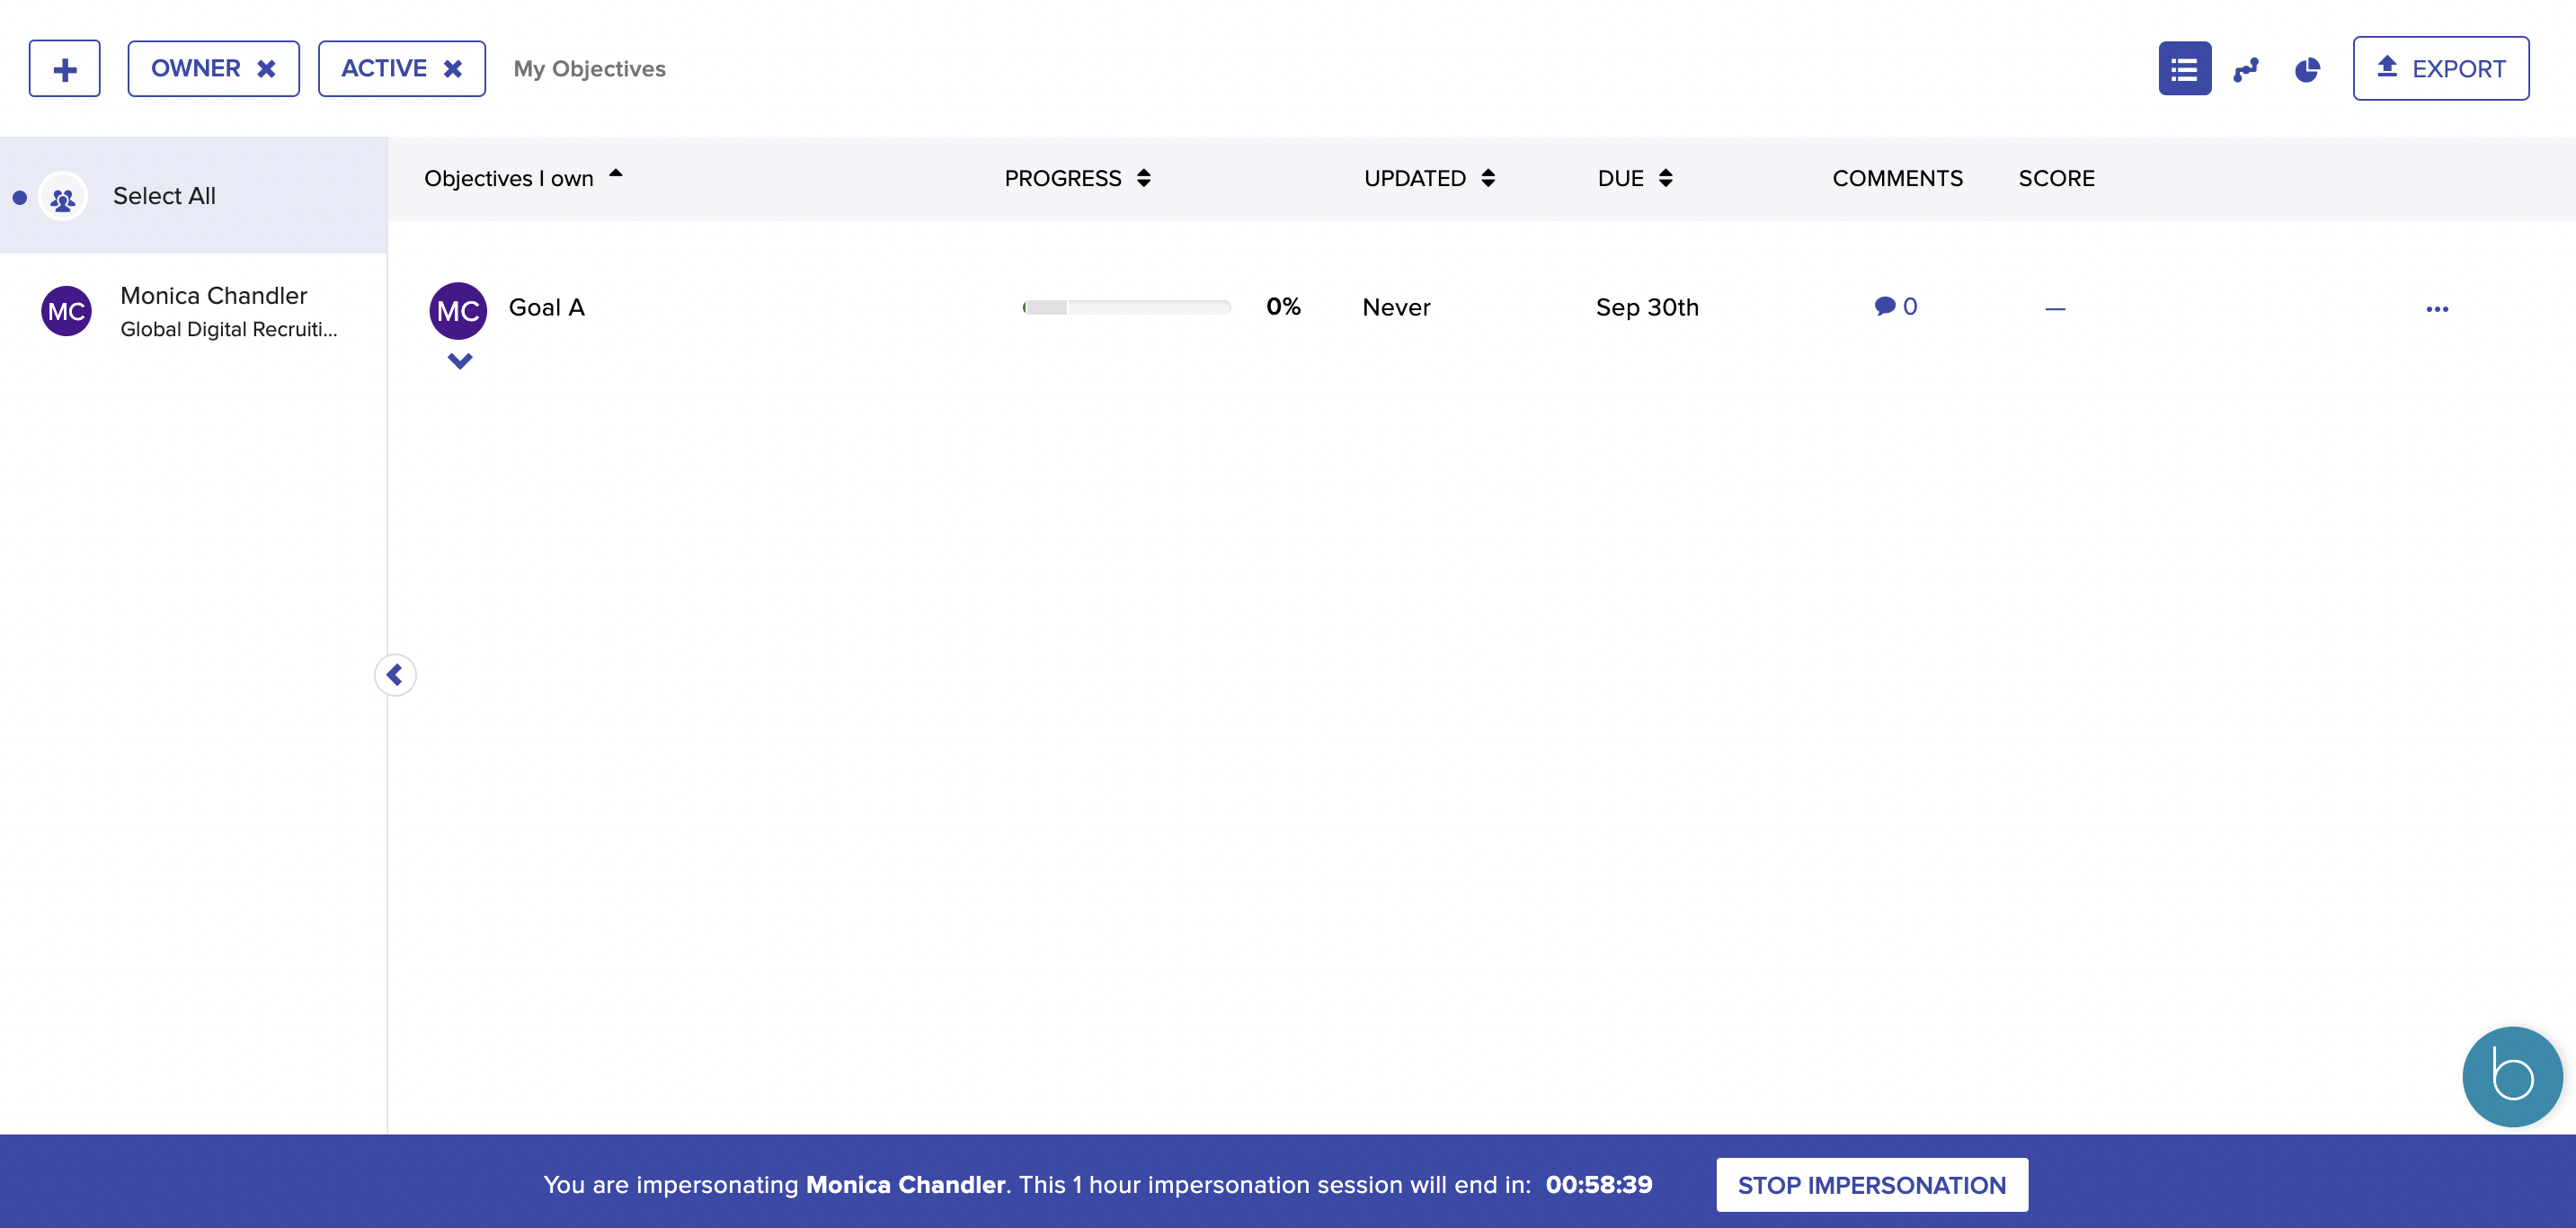Click the Never updated value
This screenshot has height=1228, width=2576.
1396,307
